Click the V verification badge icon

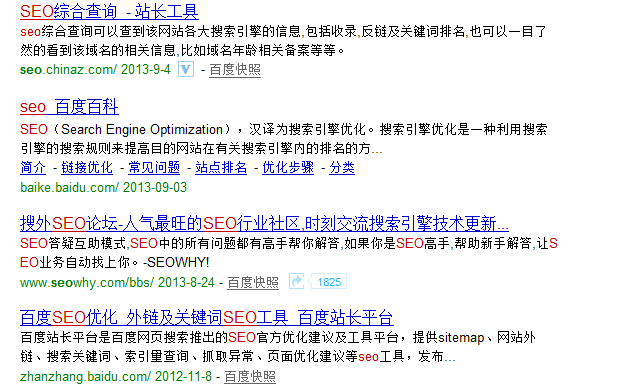(x=186, y=69)
